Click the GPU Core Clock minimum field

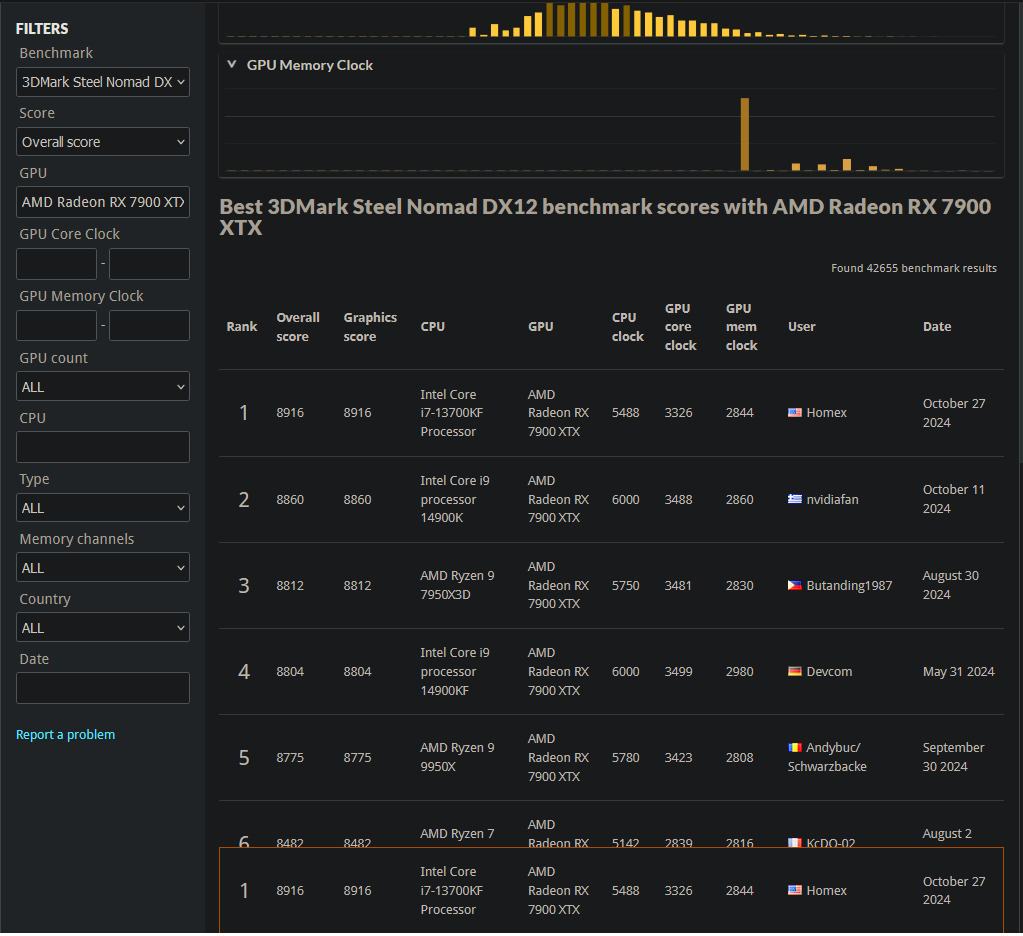pos(57,264)
